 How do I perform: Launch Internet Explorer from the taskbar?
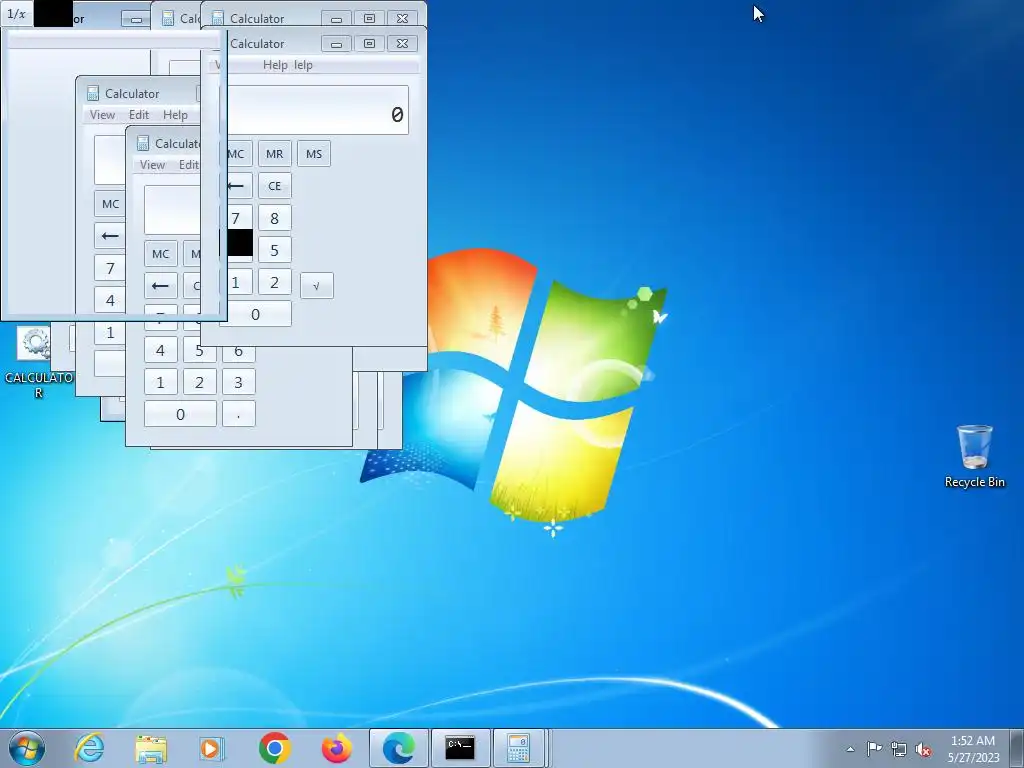click(89, 748)
